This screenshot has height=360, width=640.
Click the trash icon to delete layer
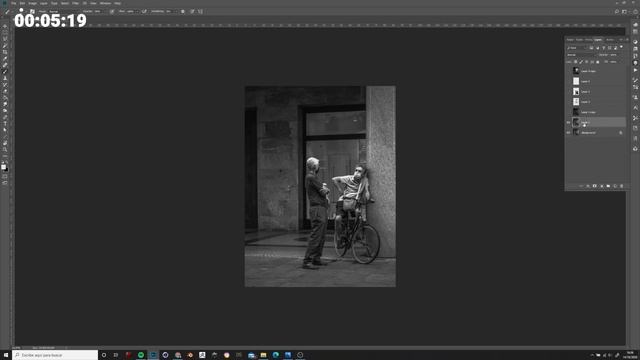[622, 186]
